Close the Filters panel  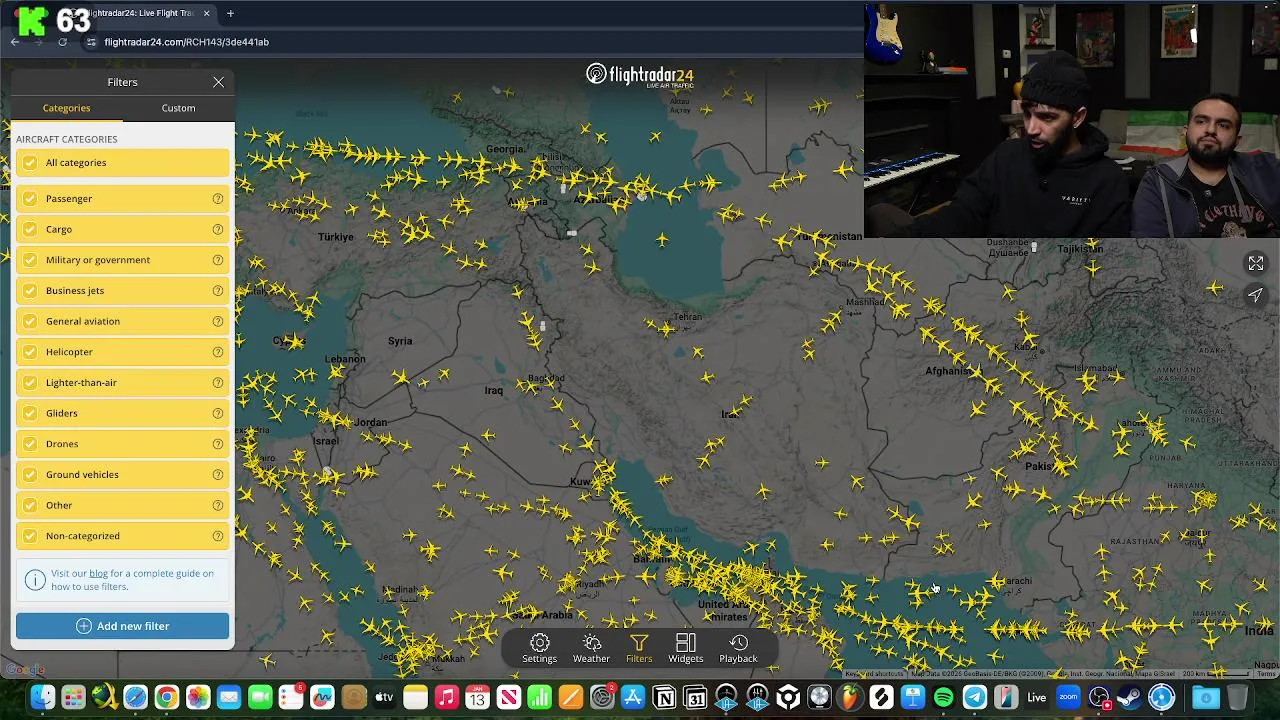click(218, 82)
